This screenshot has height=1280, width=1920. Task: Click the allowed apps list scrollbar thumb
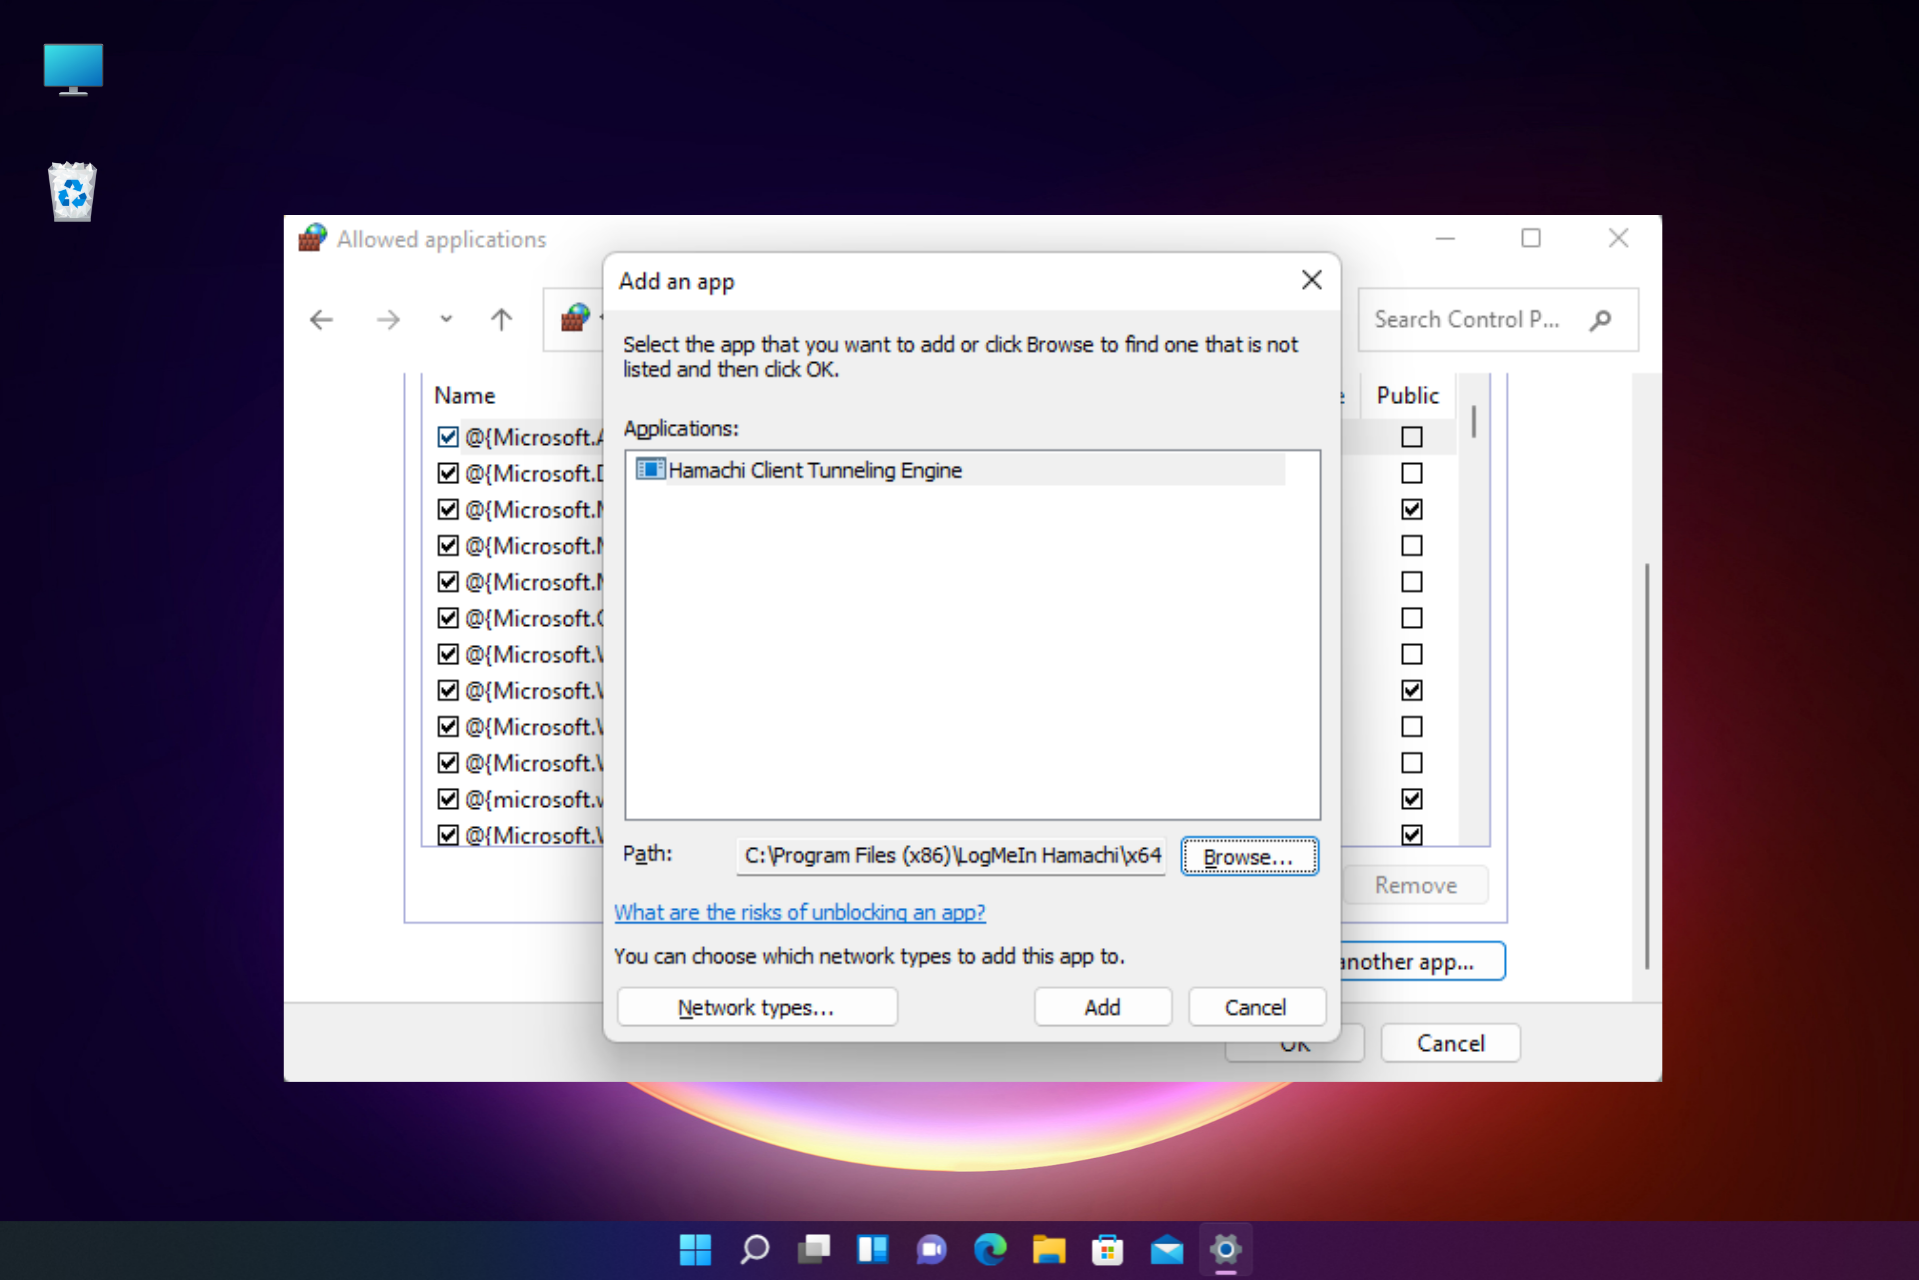(x=1473, y=420)
